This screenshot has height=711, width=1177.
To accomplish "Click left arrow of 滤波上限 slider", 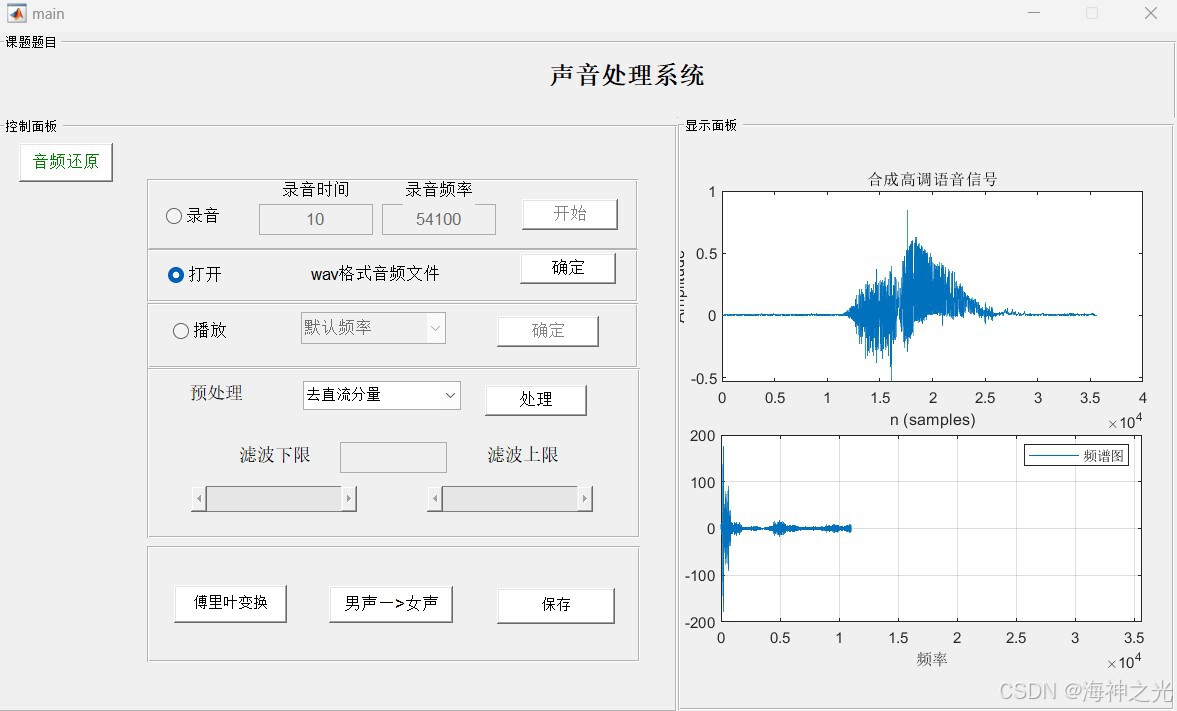I will pos(435,499).
